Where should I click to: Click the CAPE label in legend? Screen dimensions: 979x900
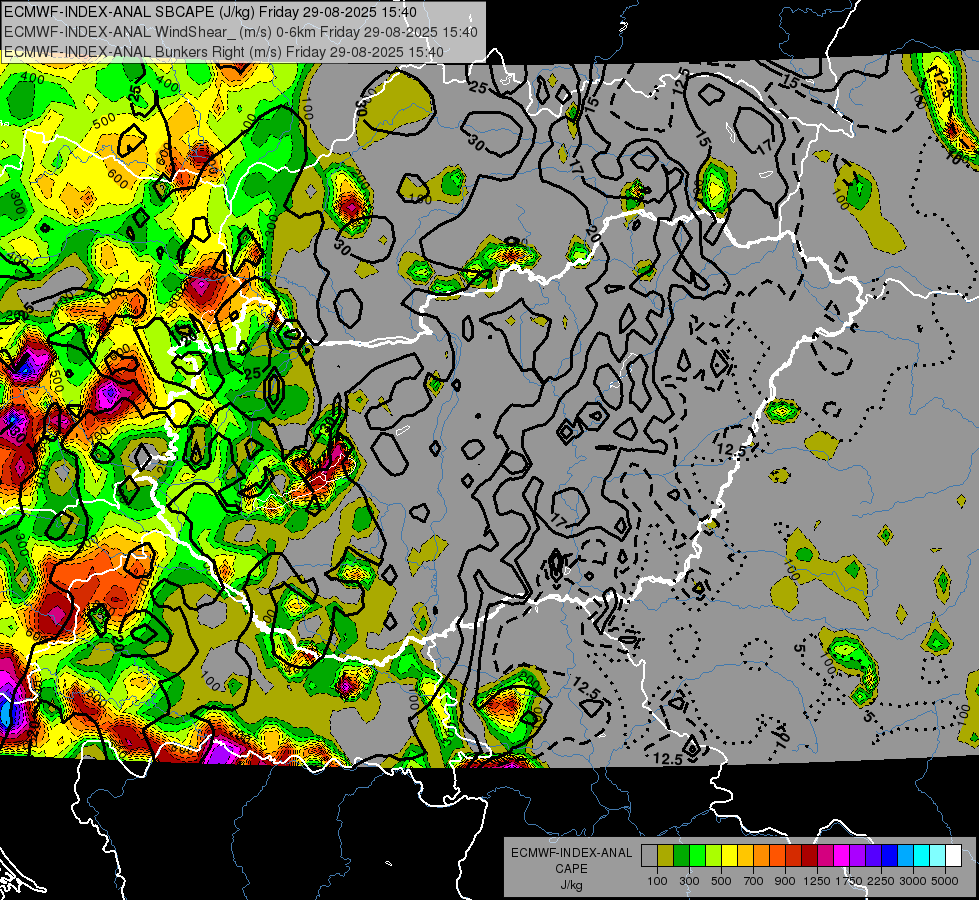(571, 868)
